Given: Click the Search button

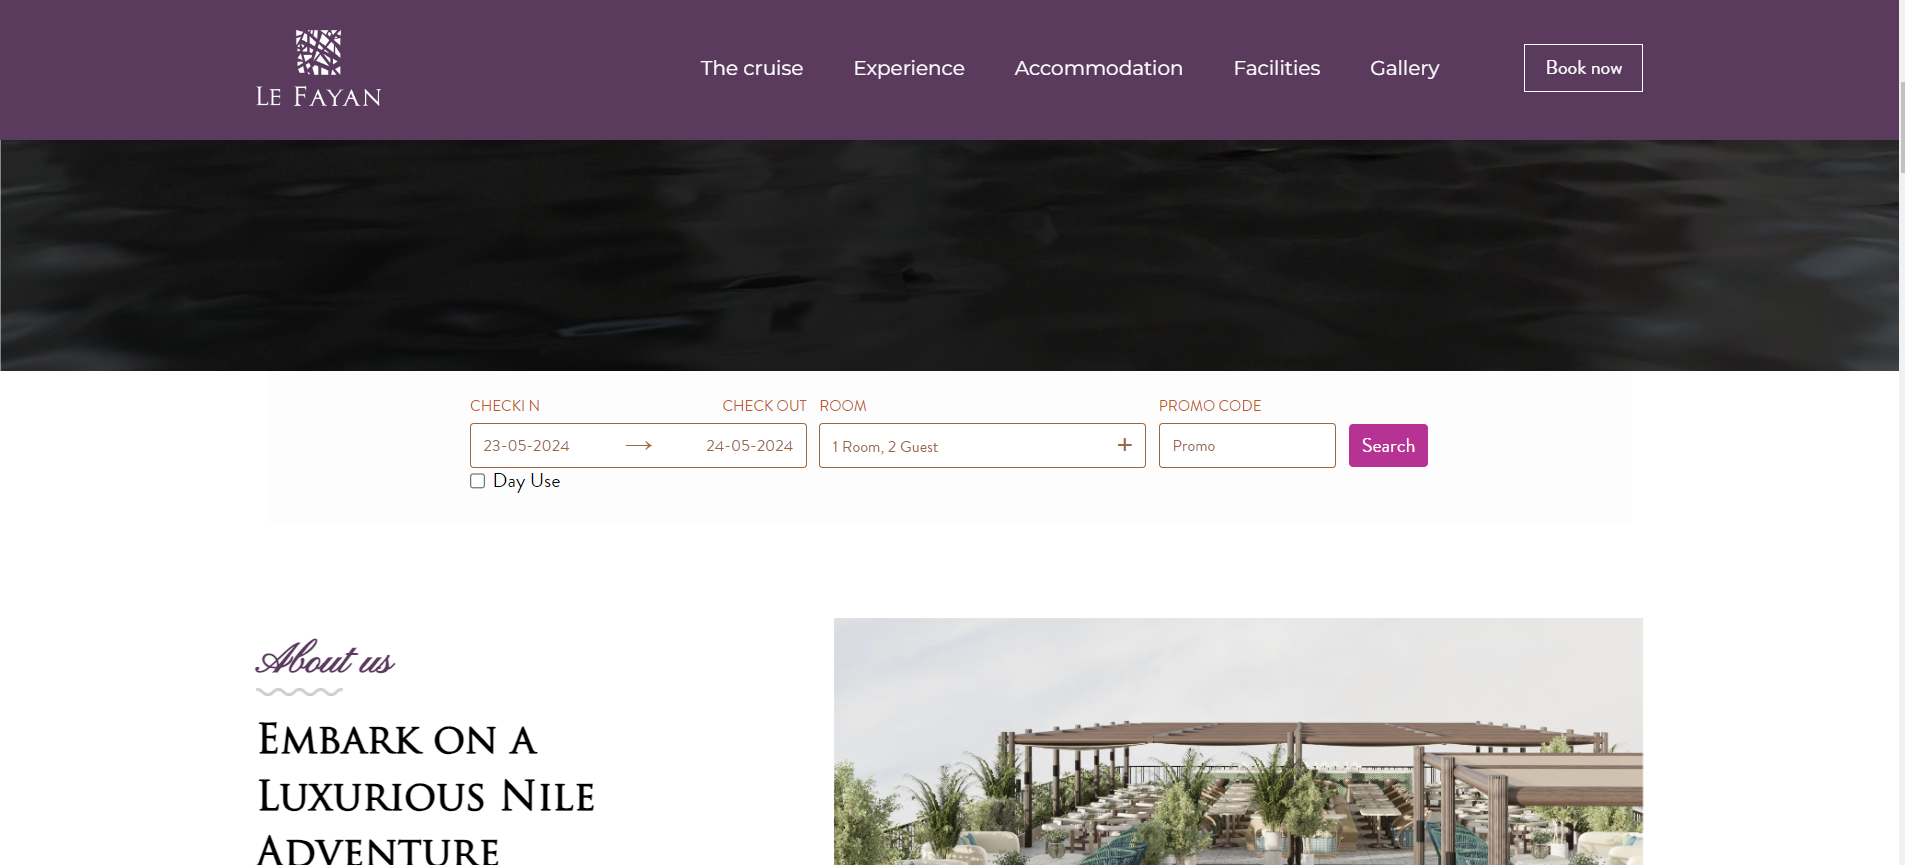Looking at the screenshot, I should tap(1388, 446).
